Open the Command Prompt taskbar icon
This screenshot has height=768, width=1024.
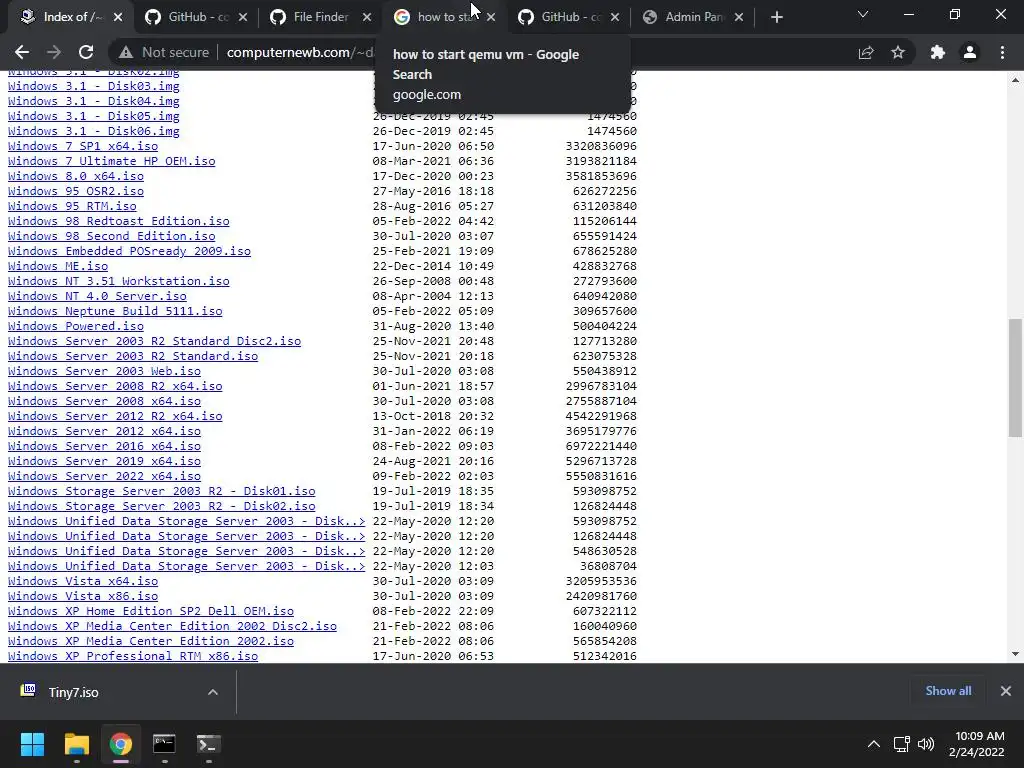(x=165, y=744)
